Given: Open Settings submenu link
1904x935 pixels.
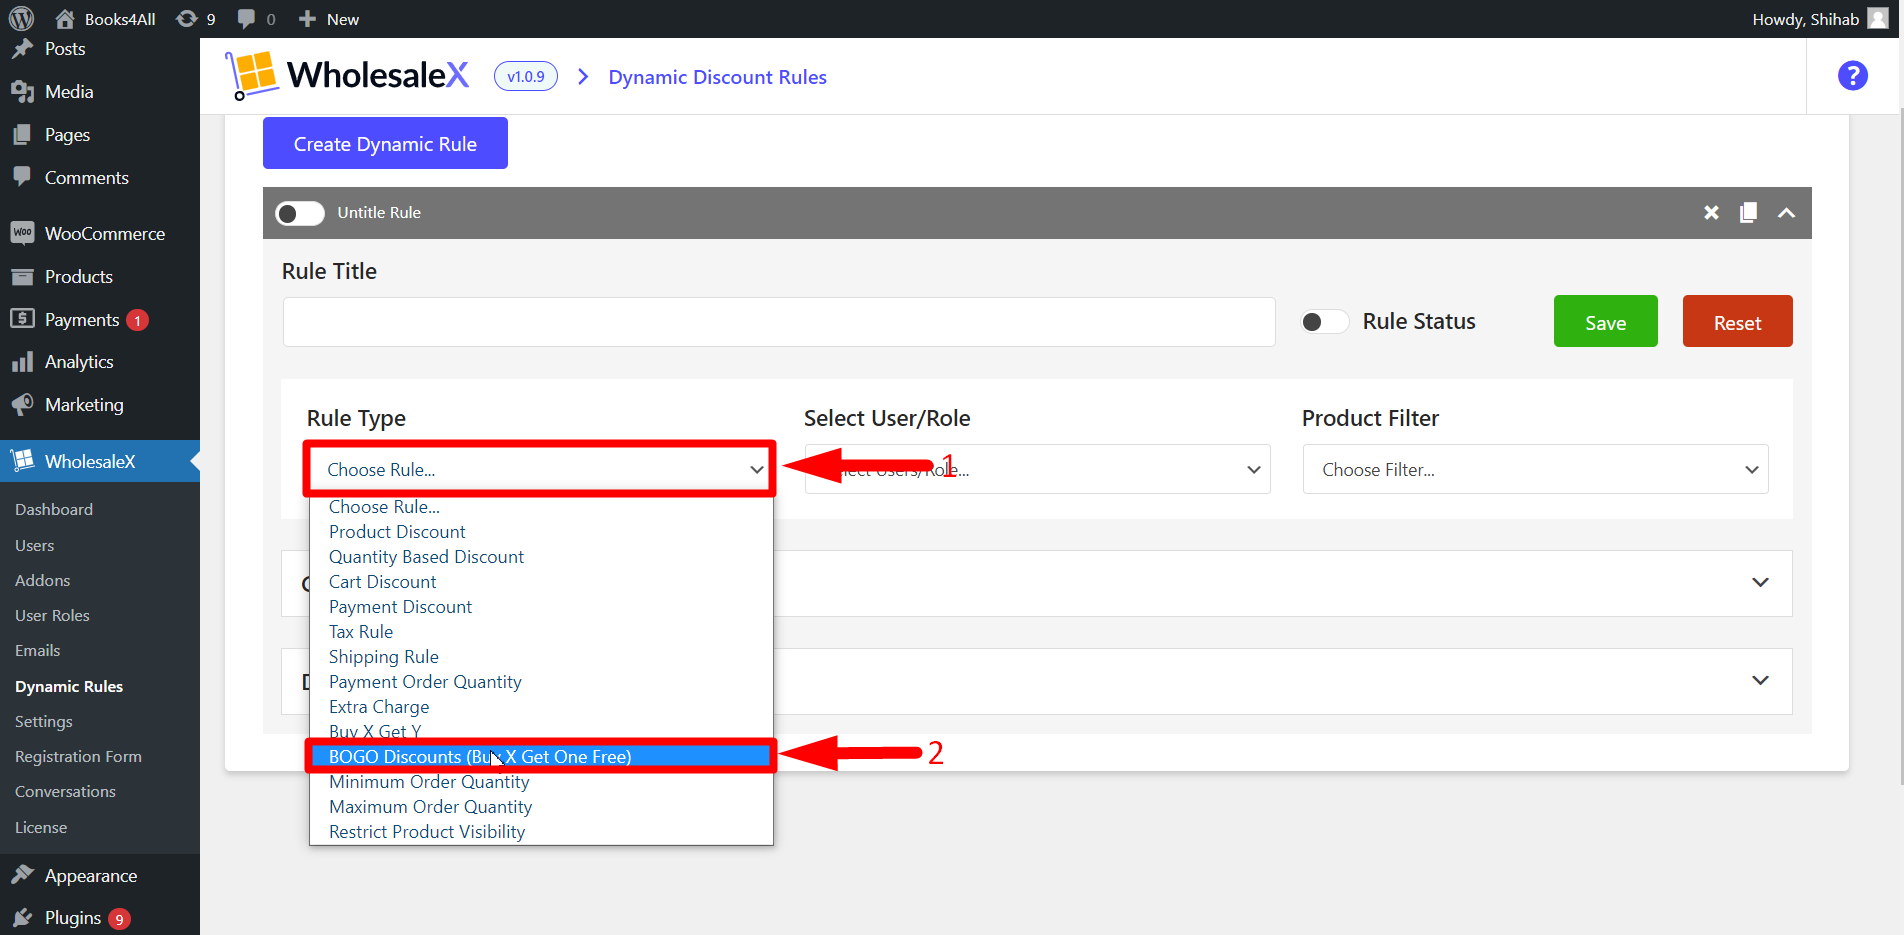Looking at the screenshot, I should tap(44, 722).
